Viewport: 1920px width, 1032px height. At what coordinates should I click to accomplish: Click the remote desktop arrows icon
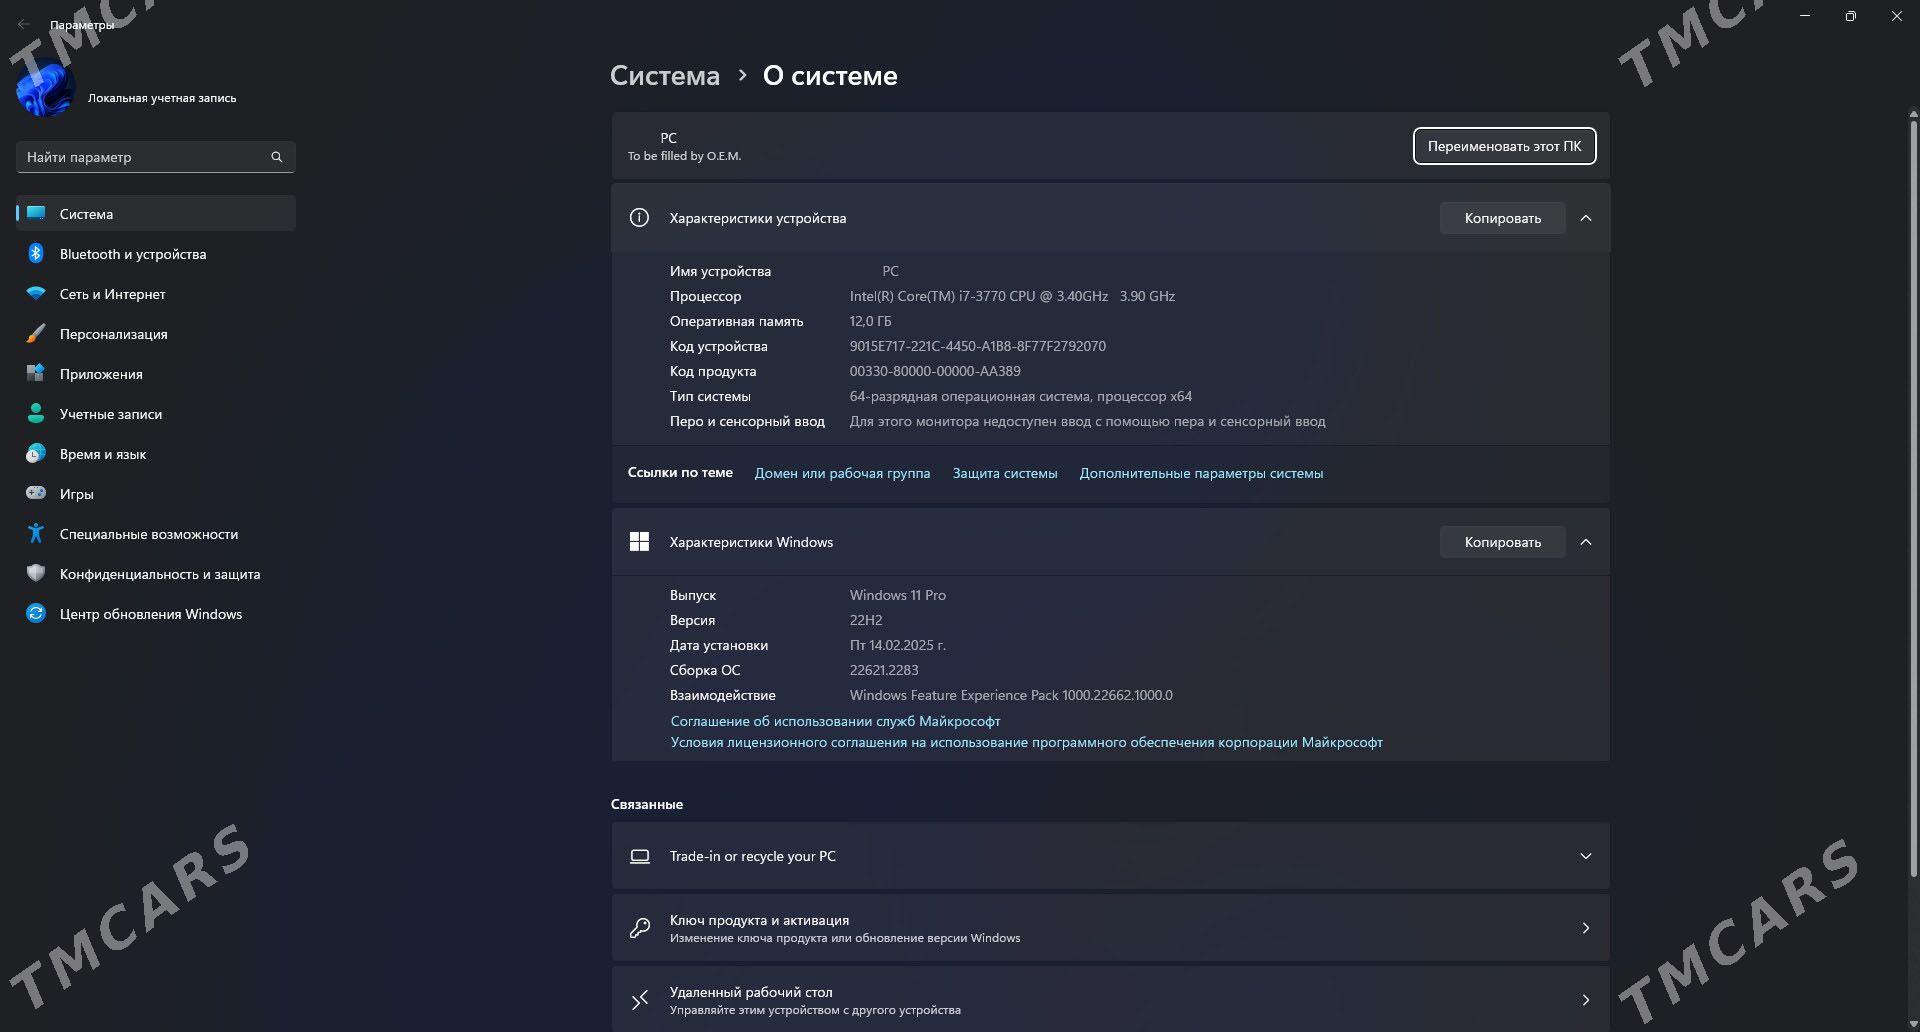pos(640,1000)
